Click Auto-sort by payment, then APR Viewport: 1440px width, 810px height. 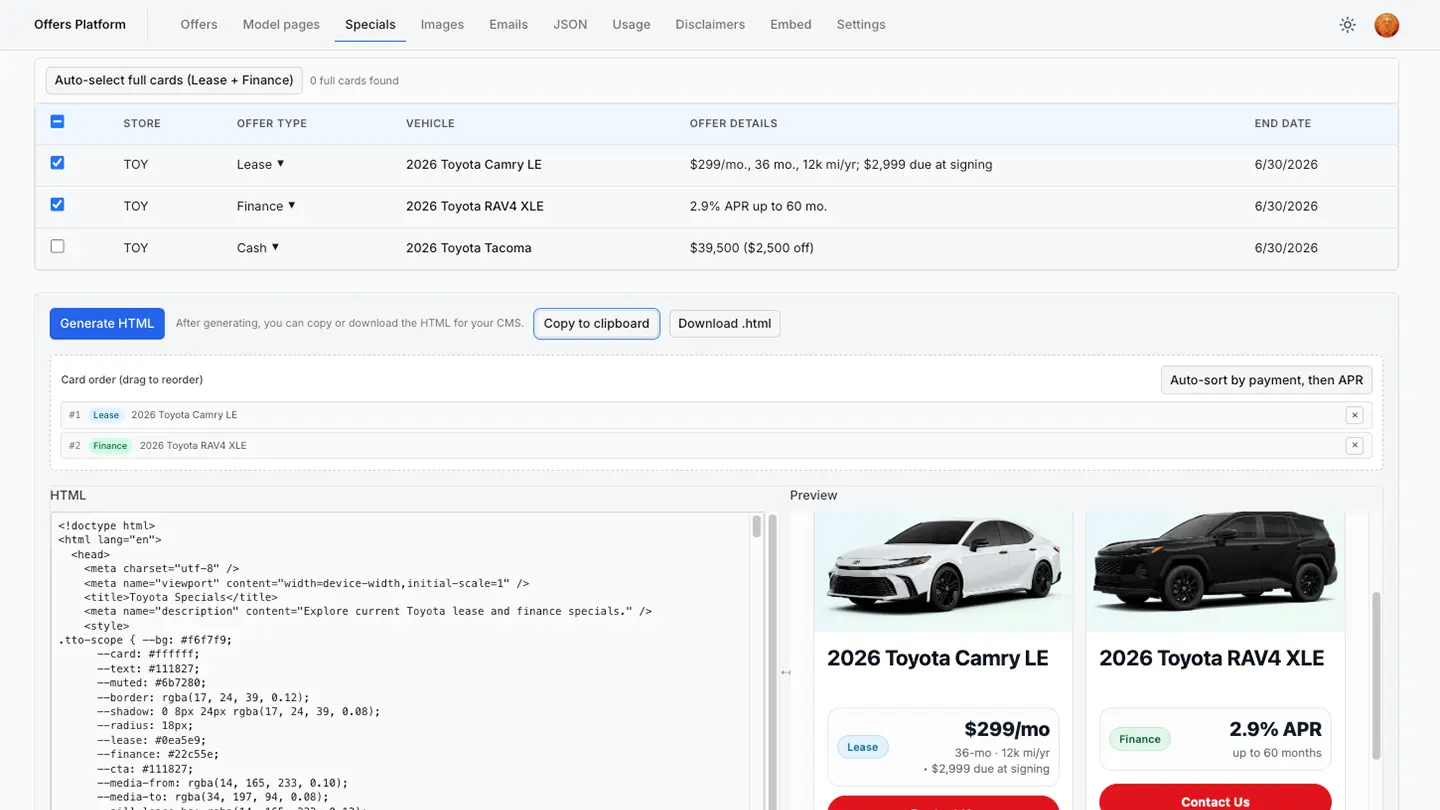[x=1266, y=380]
